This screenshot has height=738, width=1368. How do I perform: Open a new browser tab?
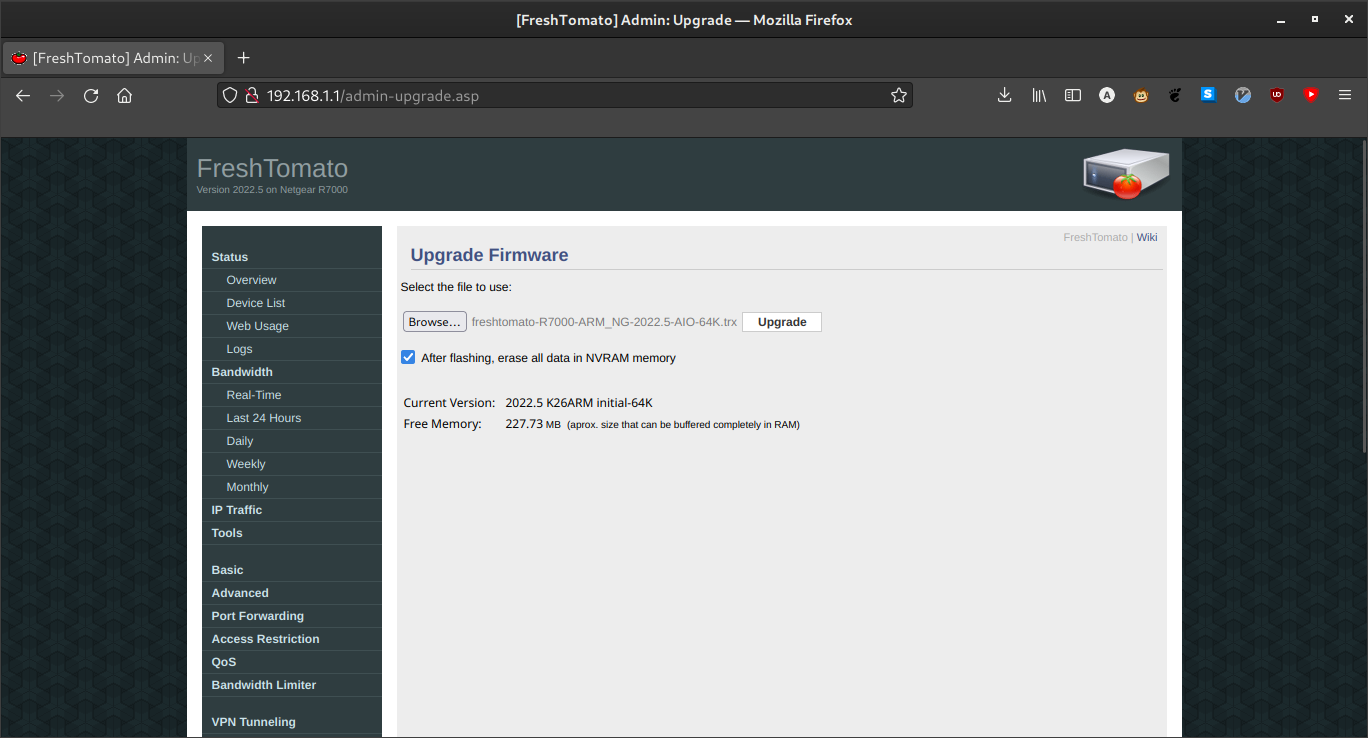(x=243, y=58)
